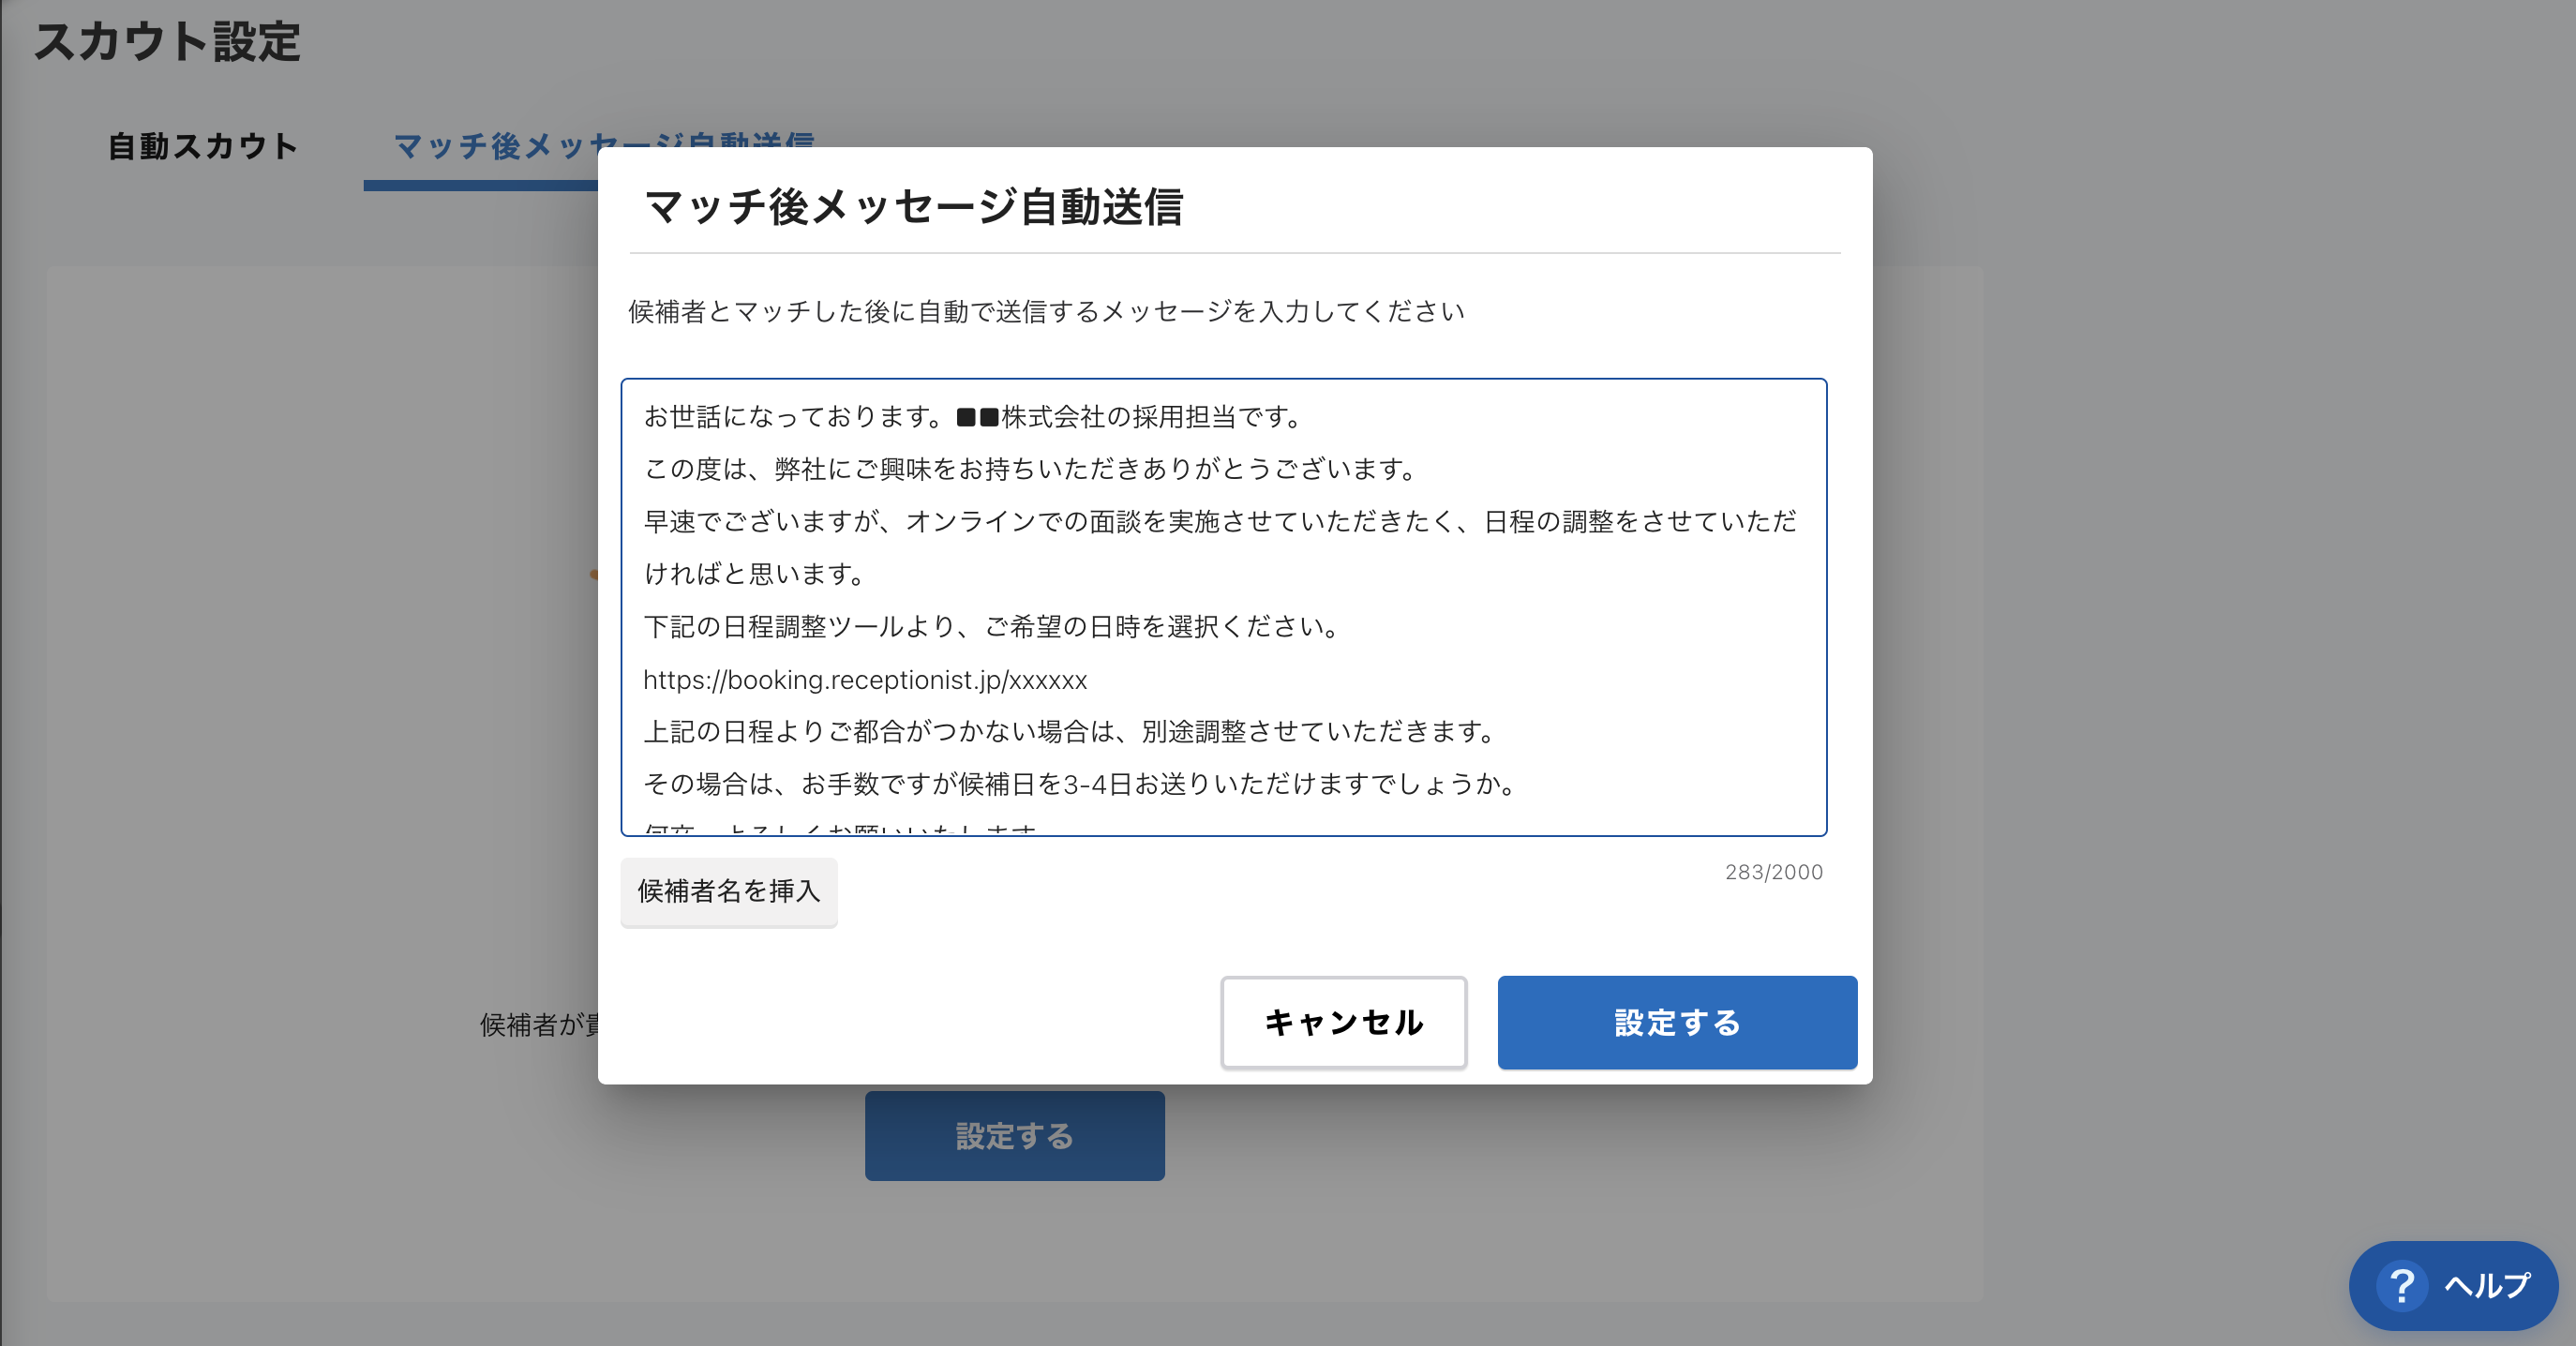Click inside the auto-message text area

point(1223,607)
